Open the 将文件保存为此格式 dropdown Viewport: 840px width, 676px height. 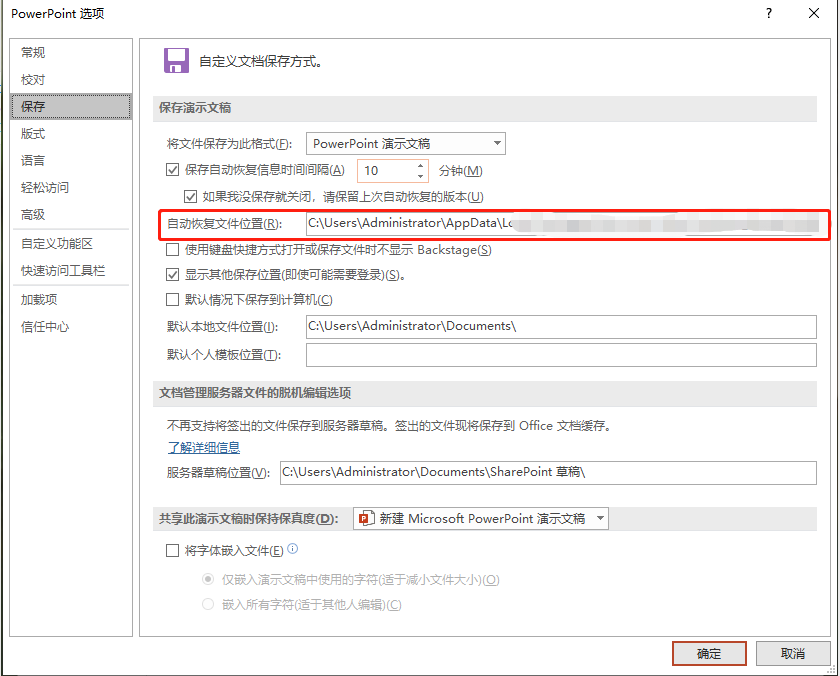tap(406, 144)
